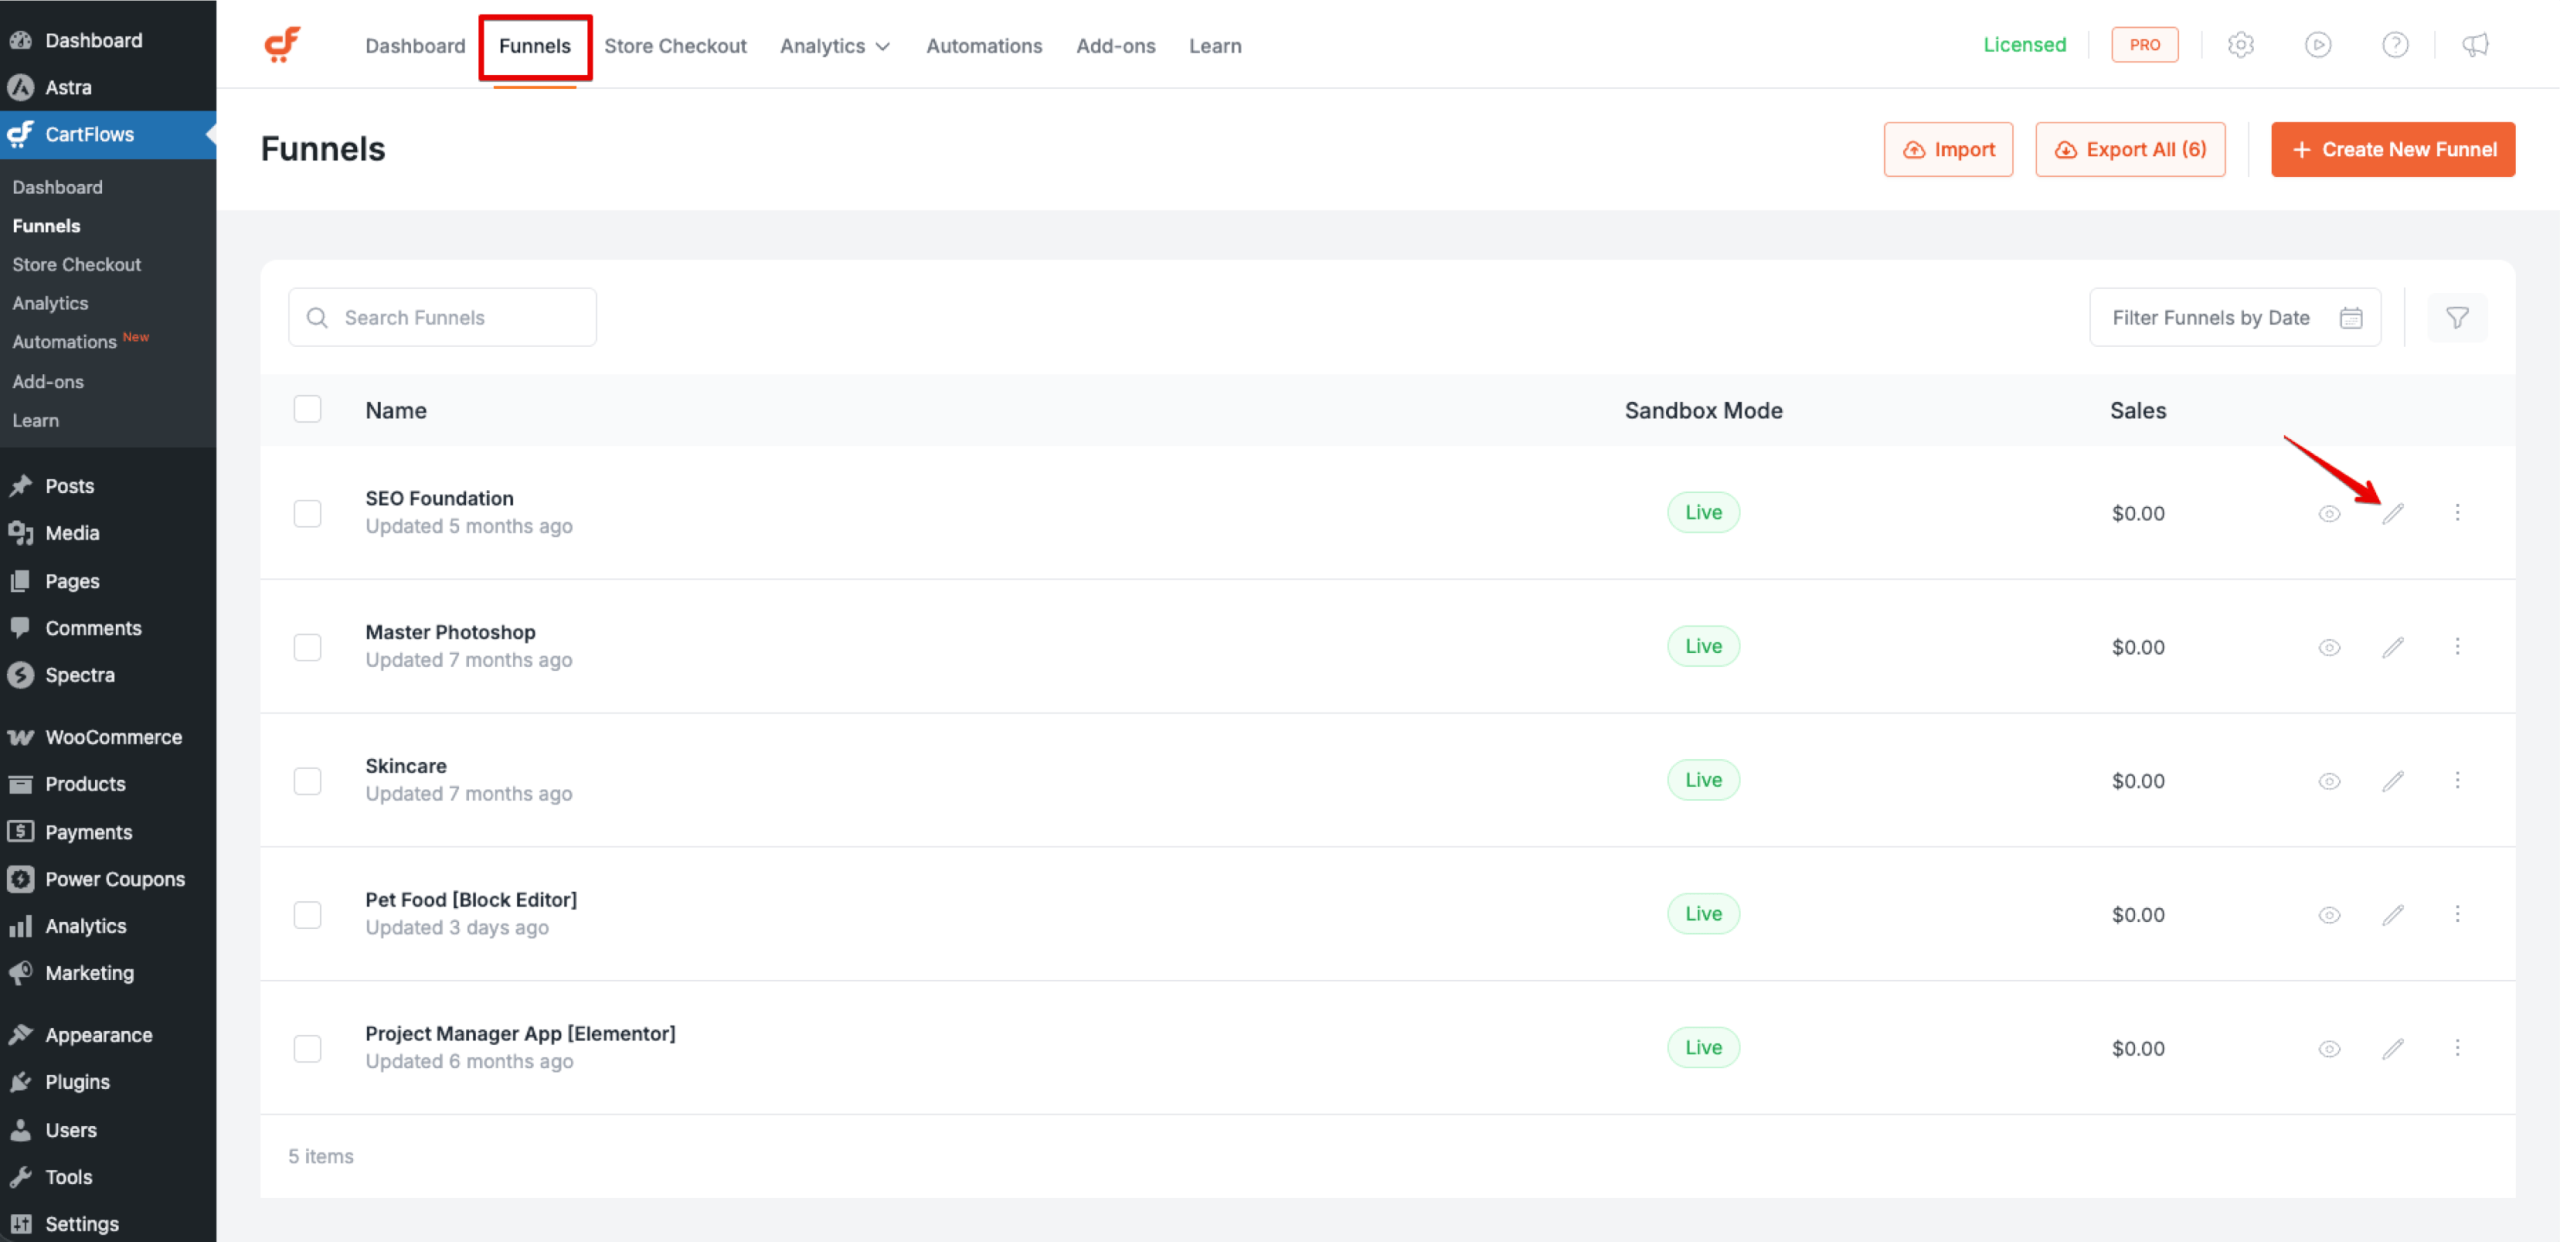
Task: Expand the Analytics dropdown in top navigation
Action: (x=834, y=46)
